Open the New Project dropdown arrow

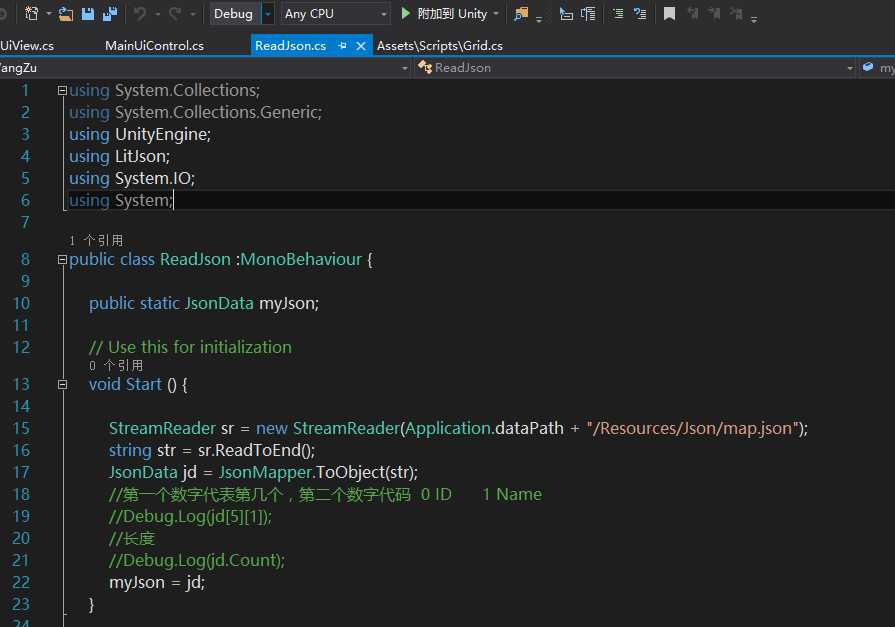click(49, 13)
